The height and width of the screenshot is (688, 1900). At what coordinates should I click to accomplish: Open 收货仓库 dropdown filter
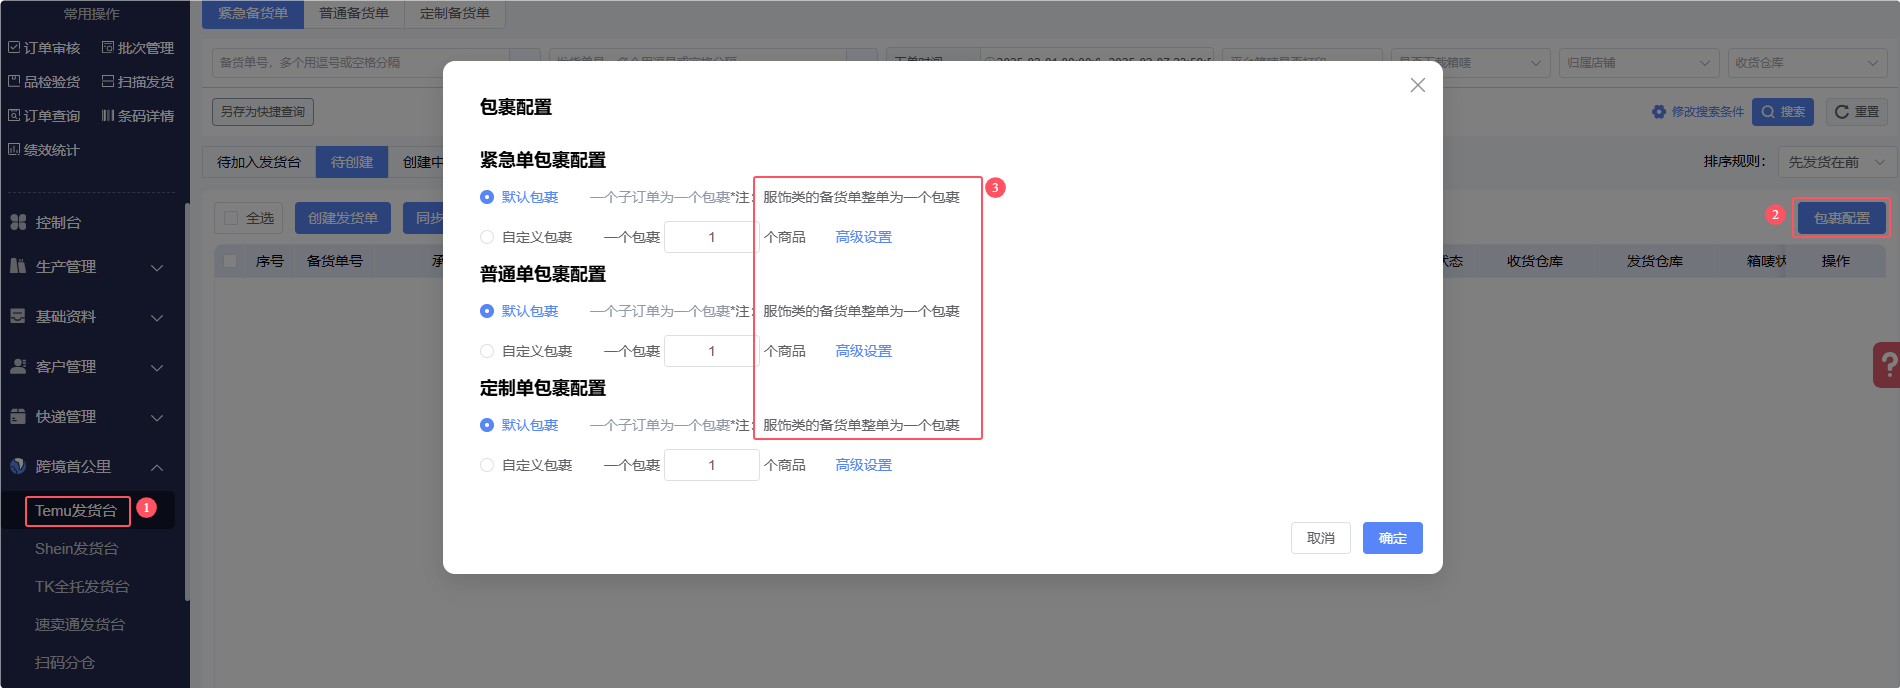coord(1807,62)
